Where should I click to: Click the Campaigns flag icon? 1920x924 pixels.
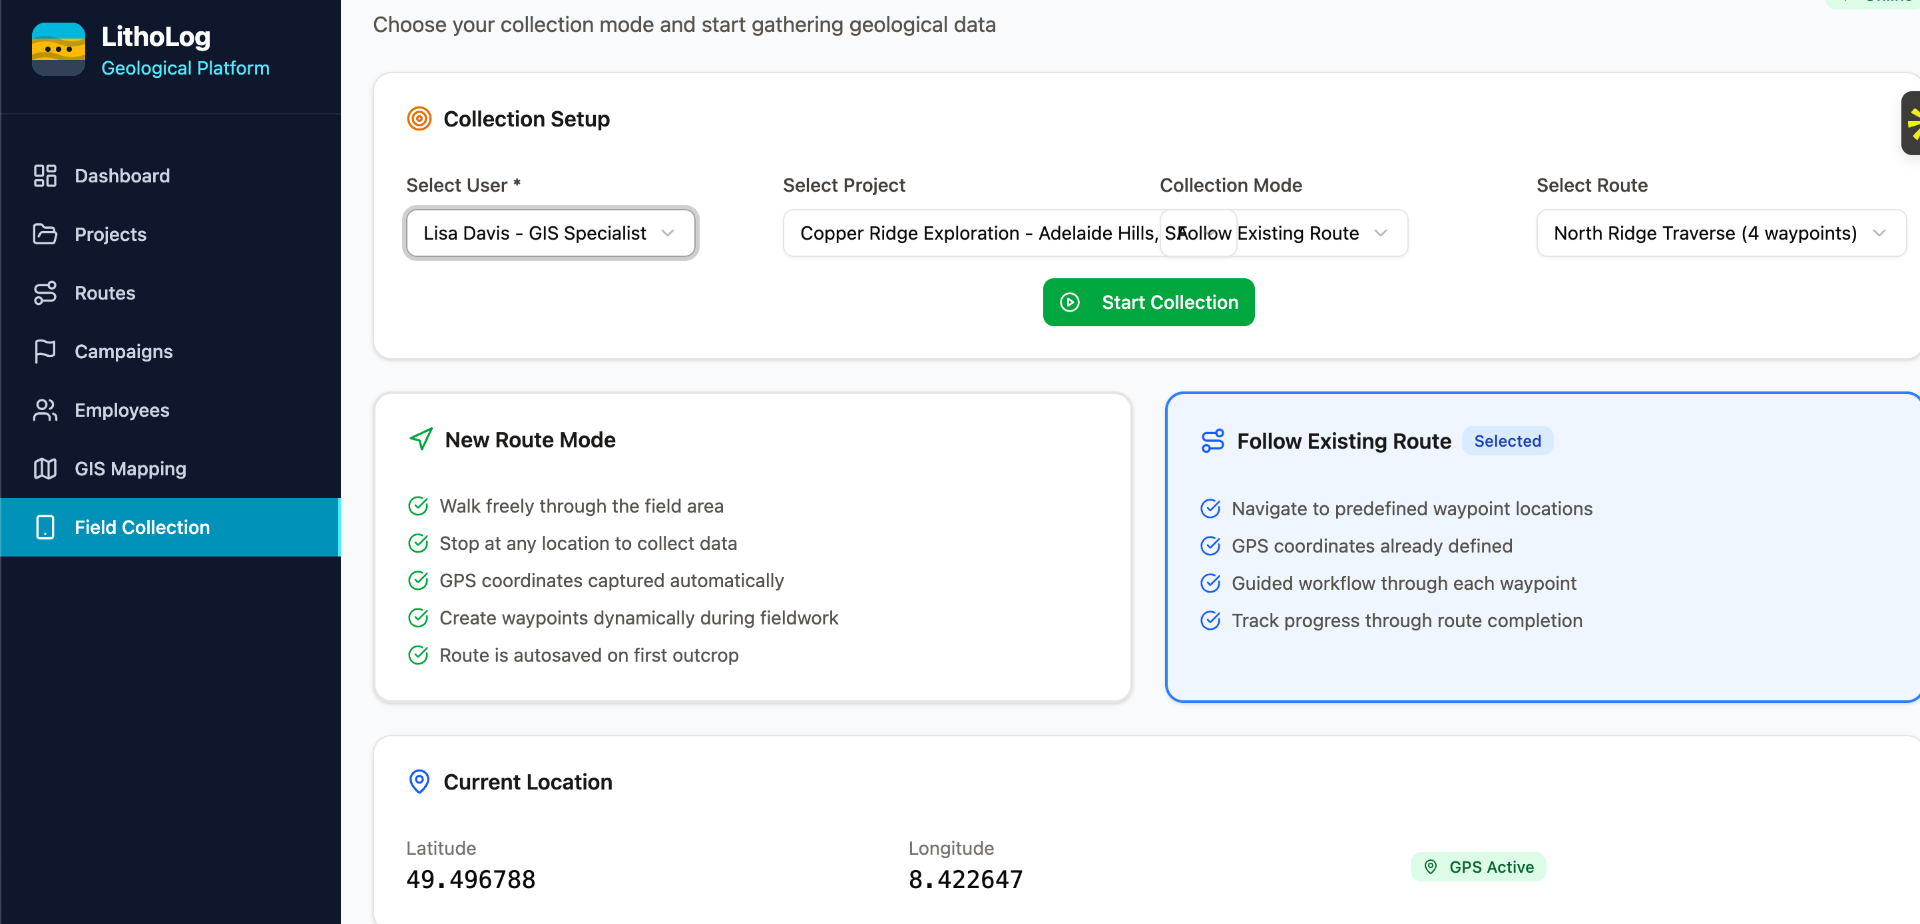click(45, 351)
